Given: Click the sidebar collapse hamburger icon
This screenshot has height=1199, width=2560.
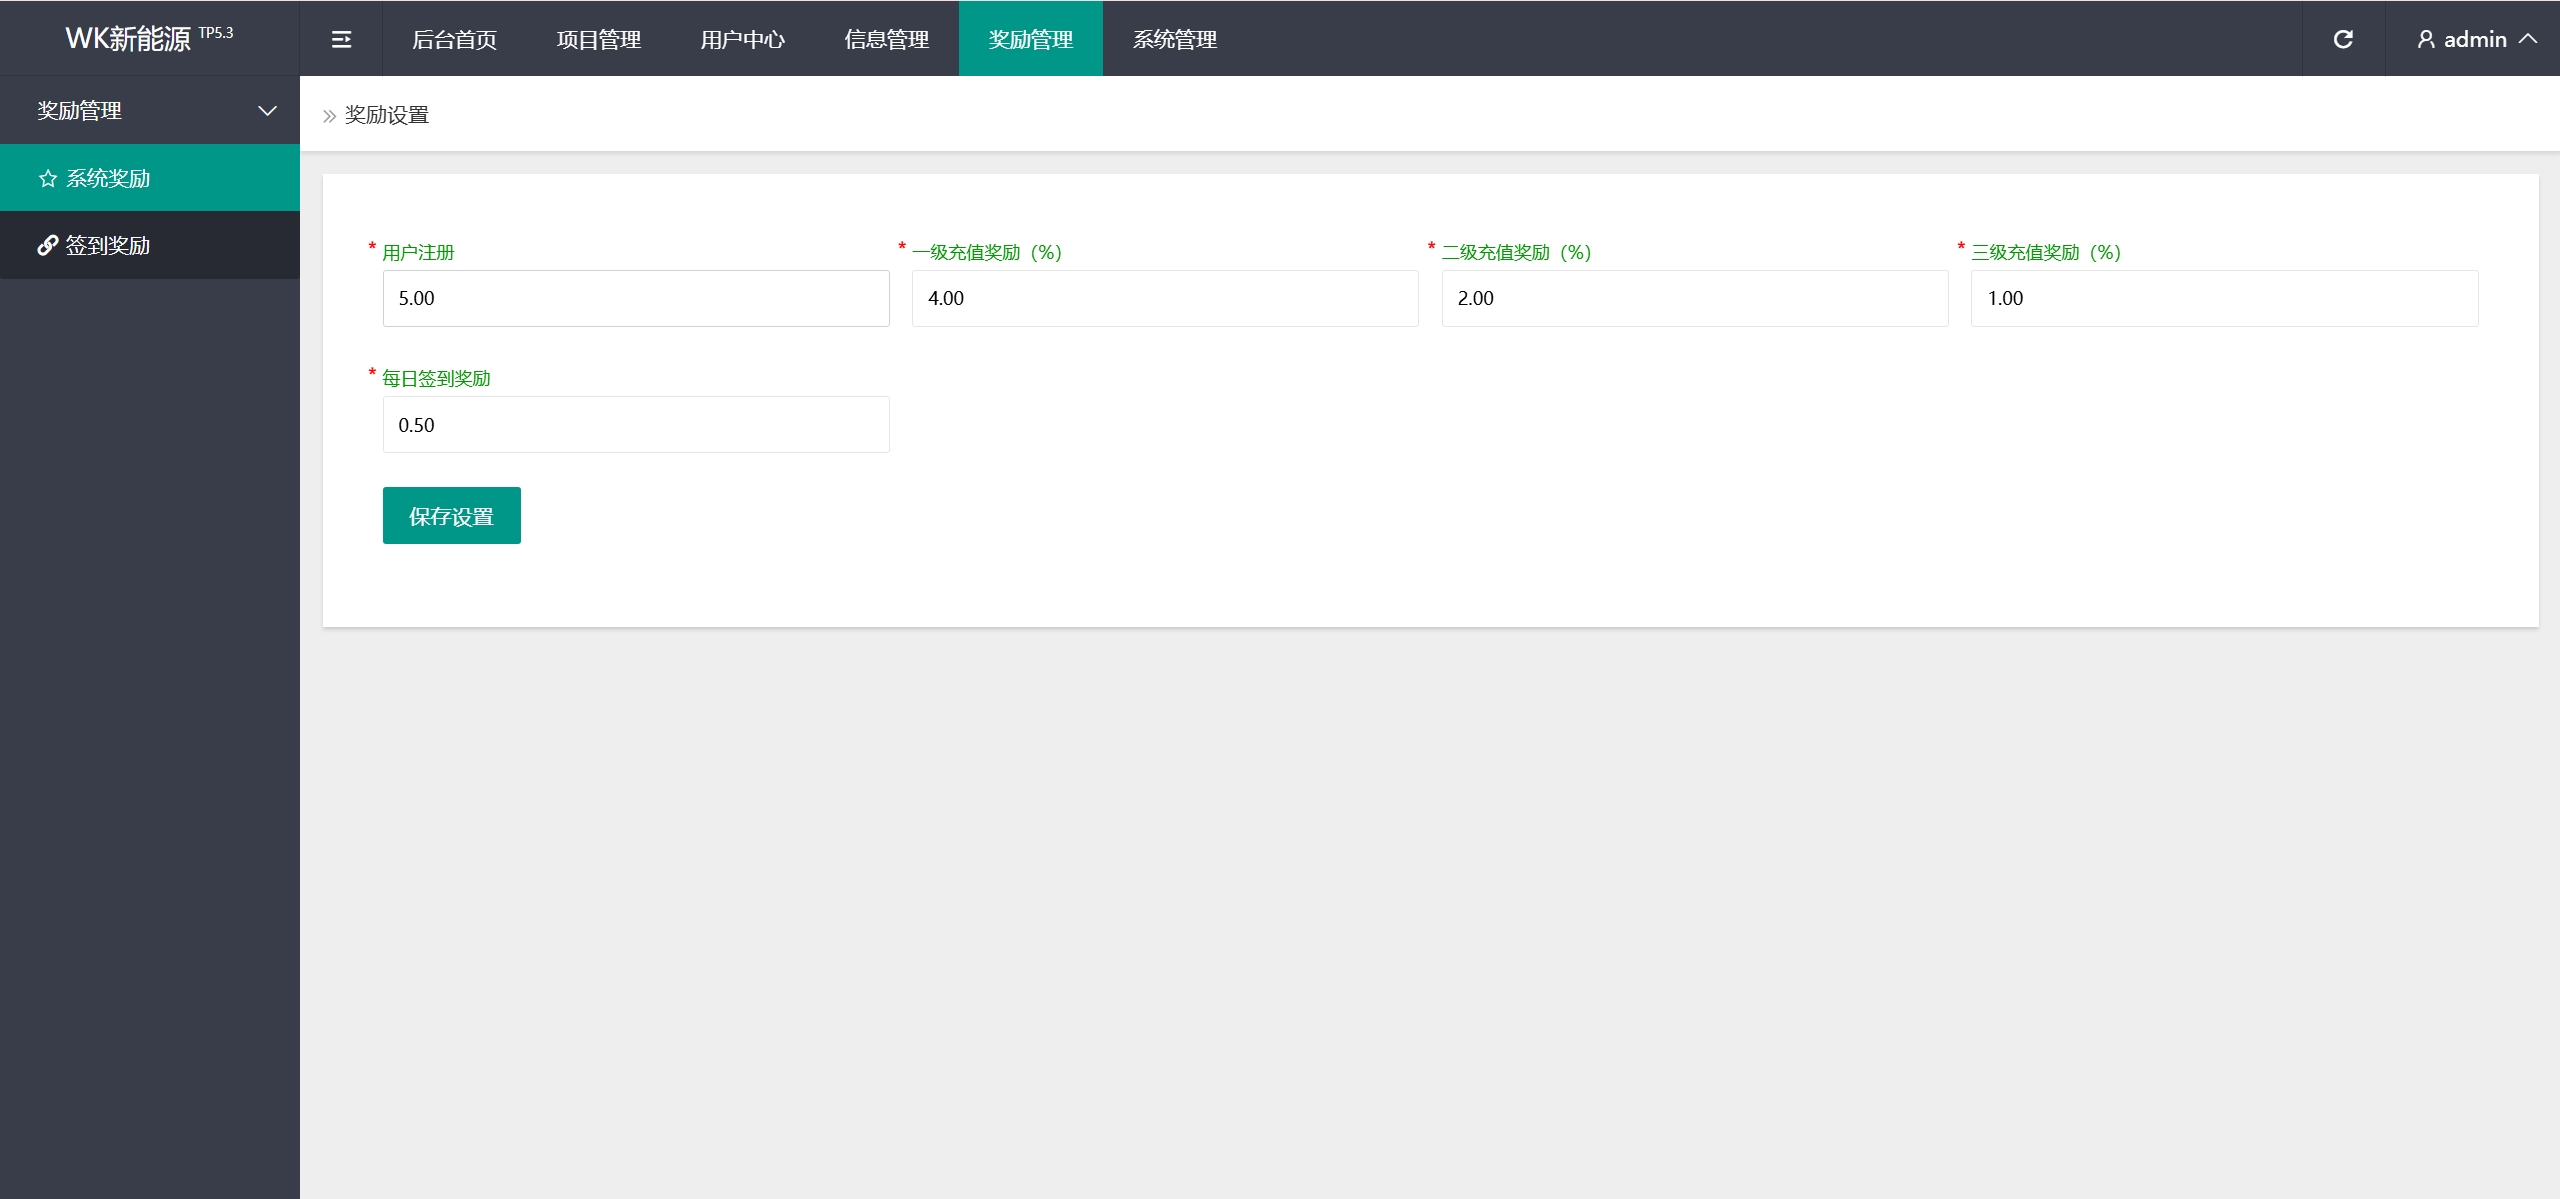Looking at the screenshot, I should point(341,39).
